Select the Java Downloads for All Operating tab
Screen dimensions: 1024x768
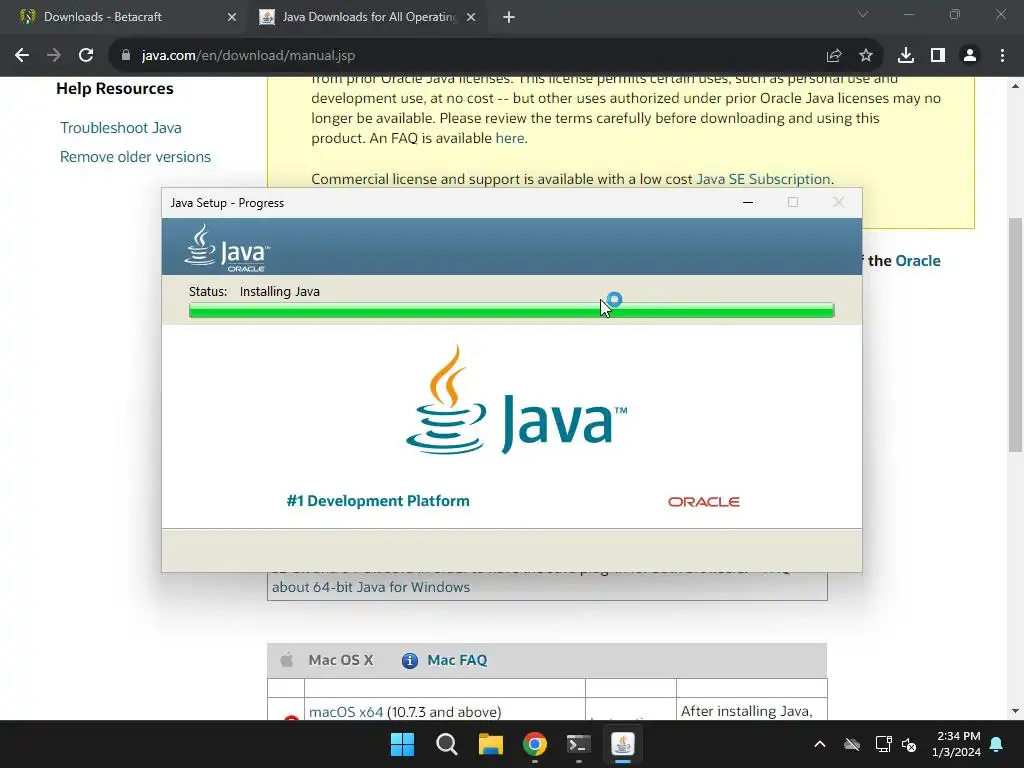tap(368, 17)
